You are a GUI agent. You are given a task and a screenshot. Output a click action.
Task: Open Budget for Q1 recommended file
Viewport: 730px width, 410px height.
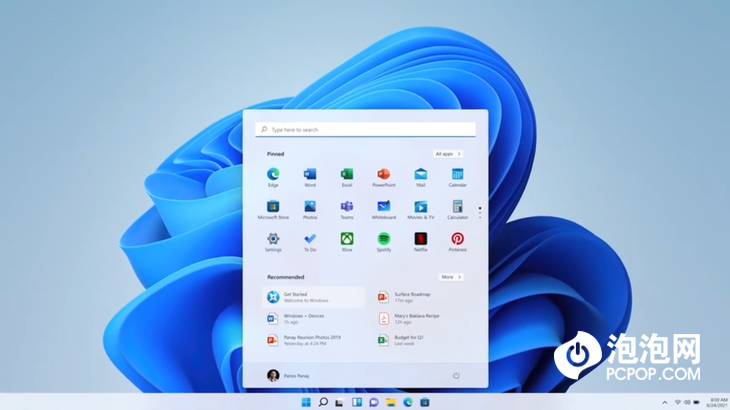point(410,340)
